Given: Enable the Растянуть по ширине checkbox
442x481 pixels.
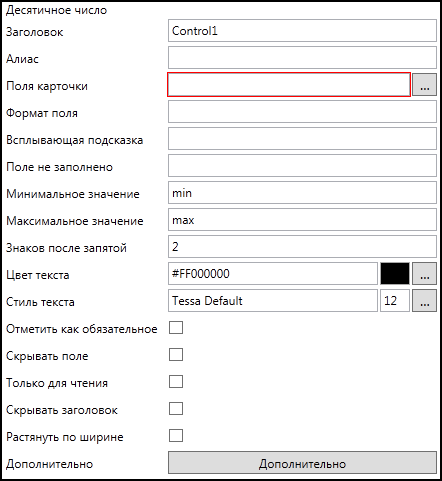Looking at the screenshot, I should (x=176, y=436).
